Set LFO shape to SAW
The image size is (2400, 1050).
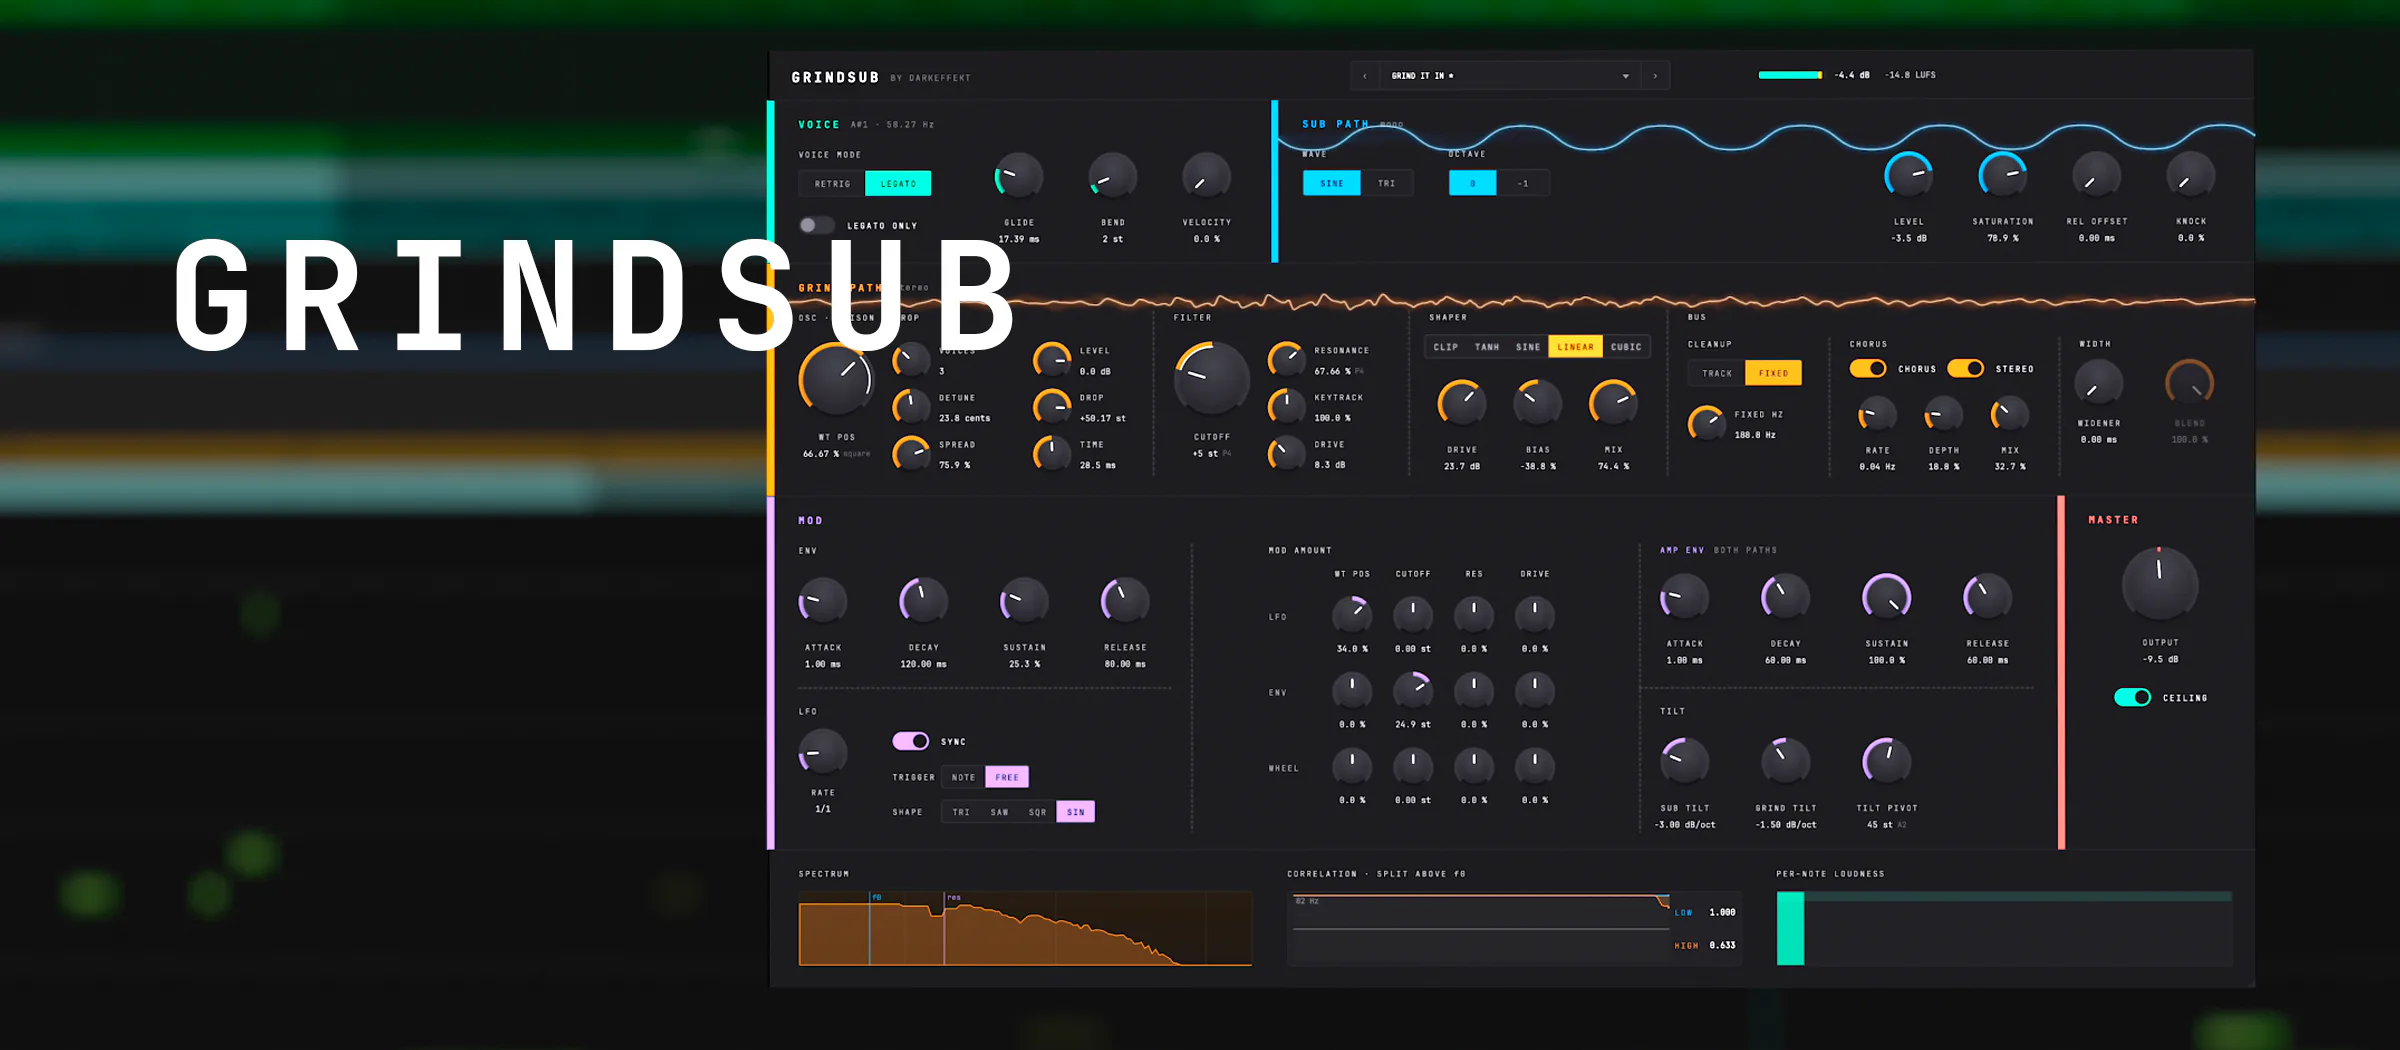[x=999, y=812]
